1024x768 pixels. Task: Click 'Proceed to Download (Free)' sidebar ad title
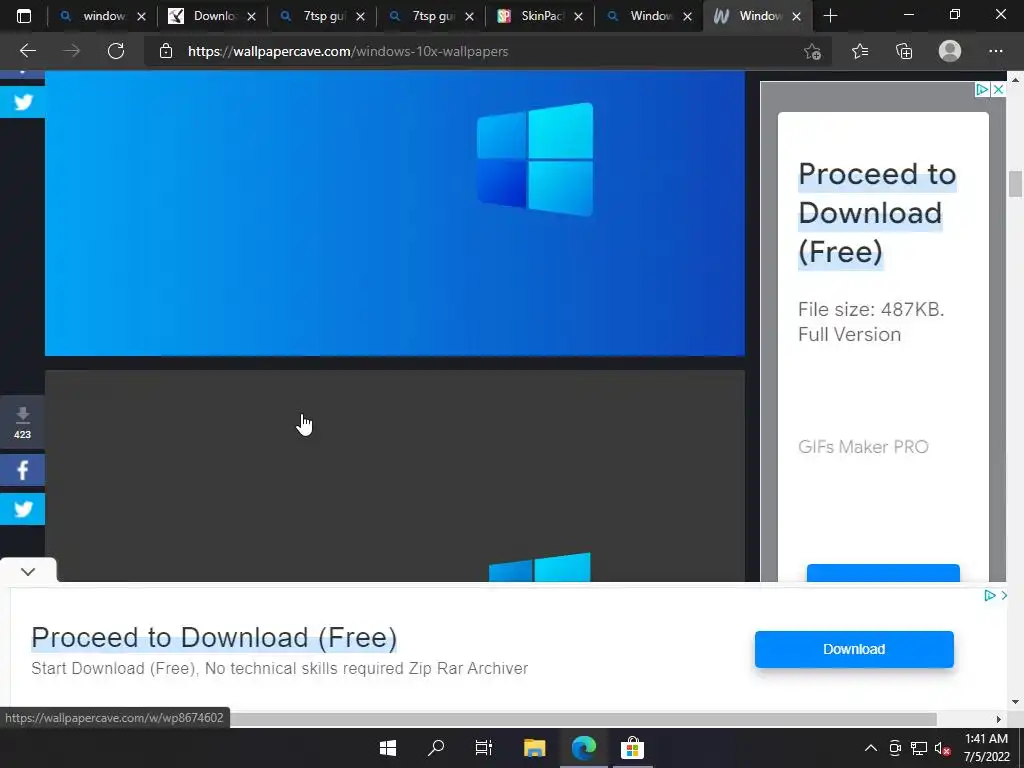coord(876,213)
